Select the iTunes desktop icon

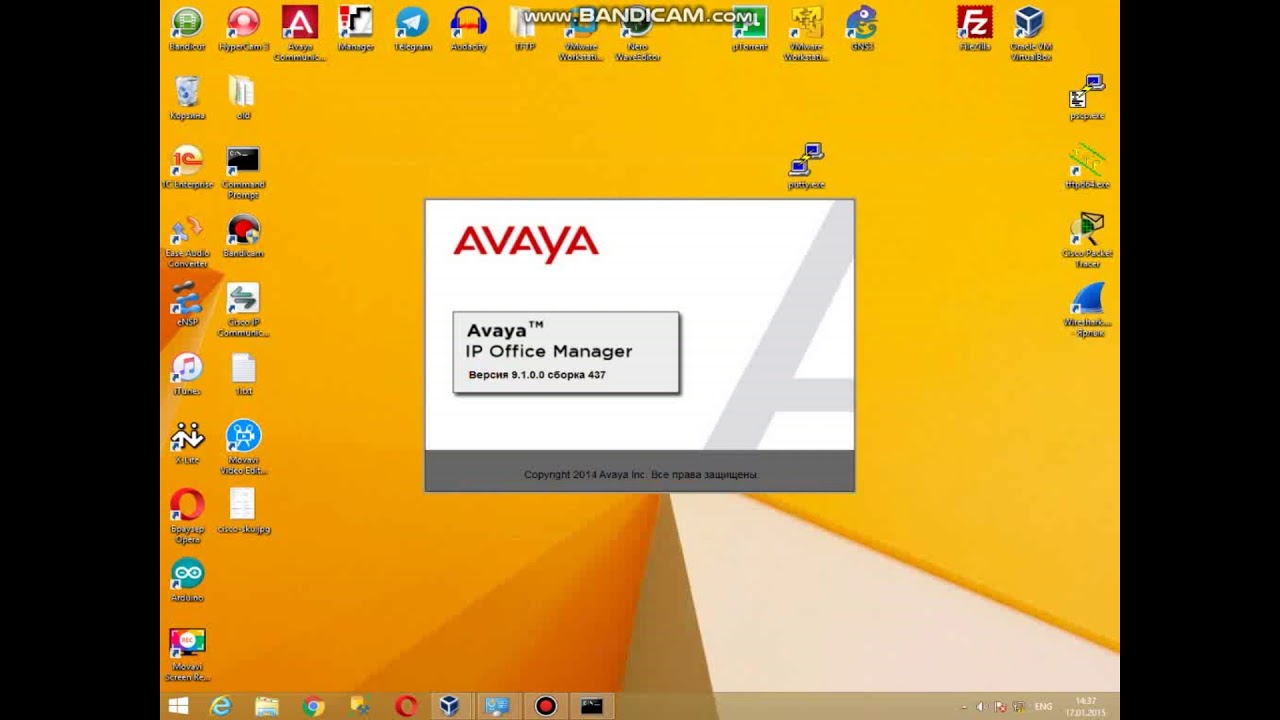(187, 374)
